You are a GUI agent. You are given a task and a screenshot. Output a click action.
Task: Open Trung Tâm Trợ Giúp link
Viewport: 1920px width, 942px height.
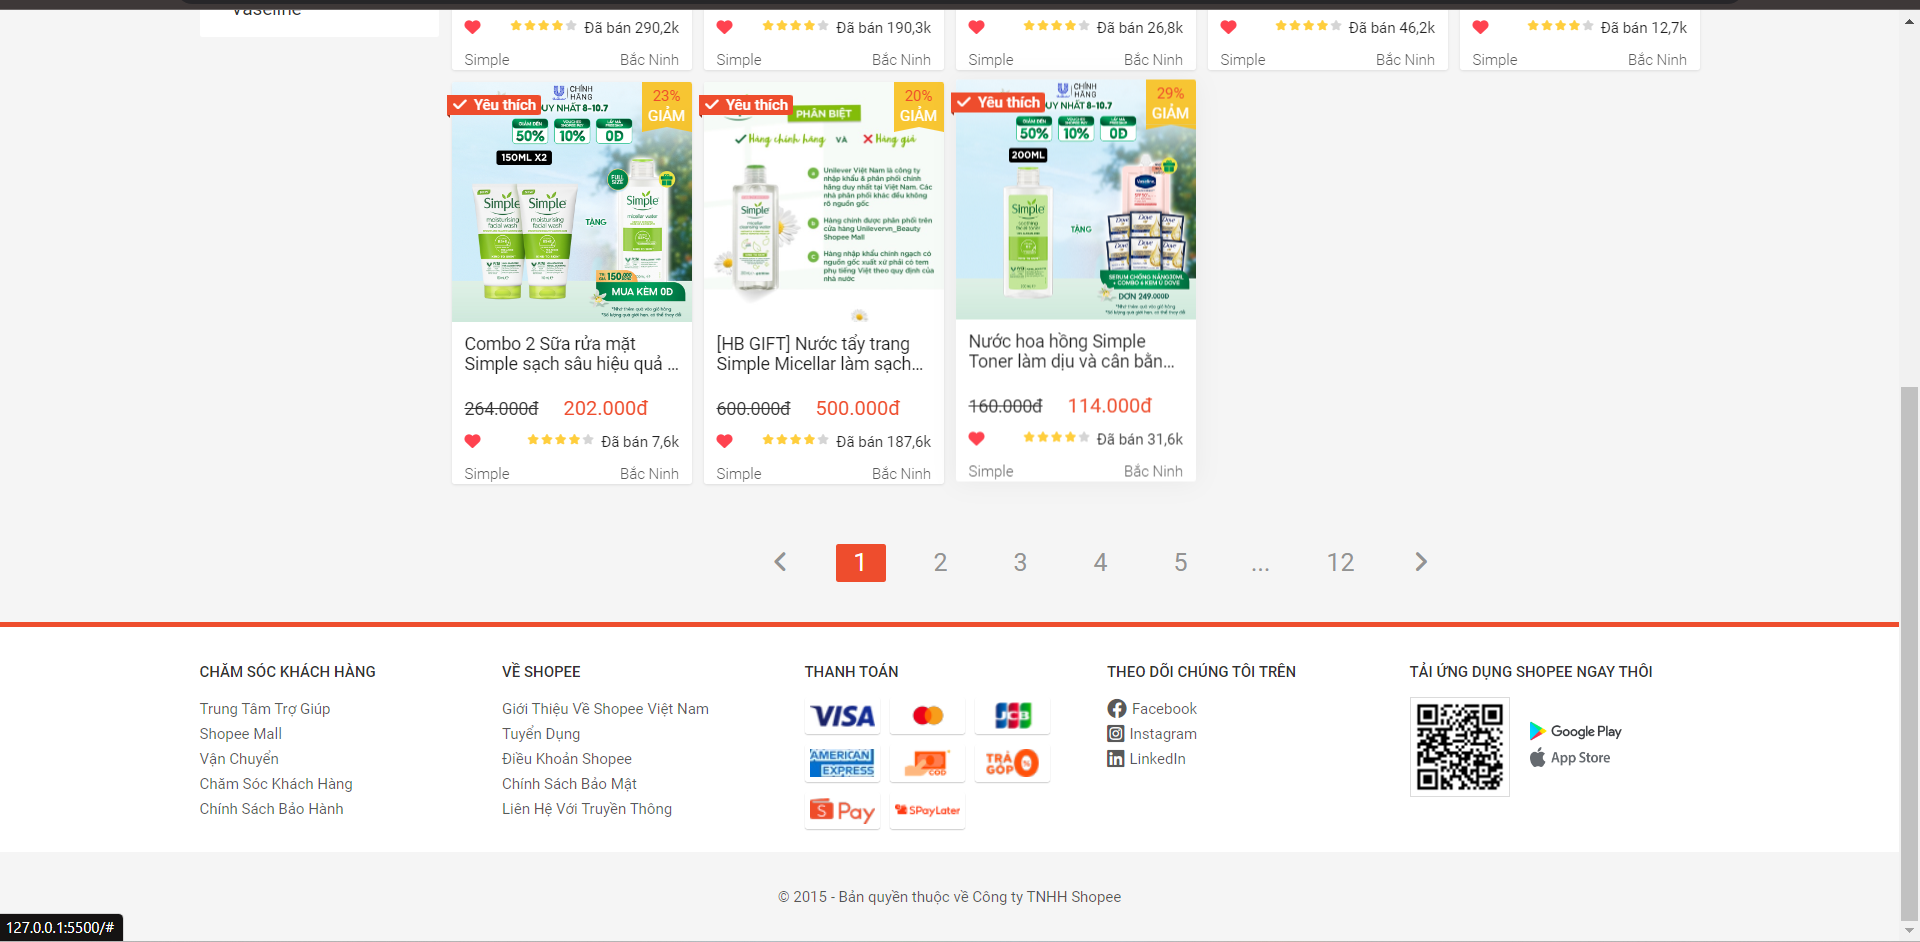(264, 709)
